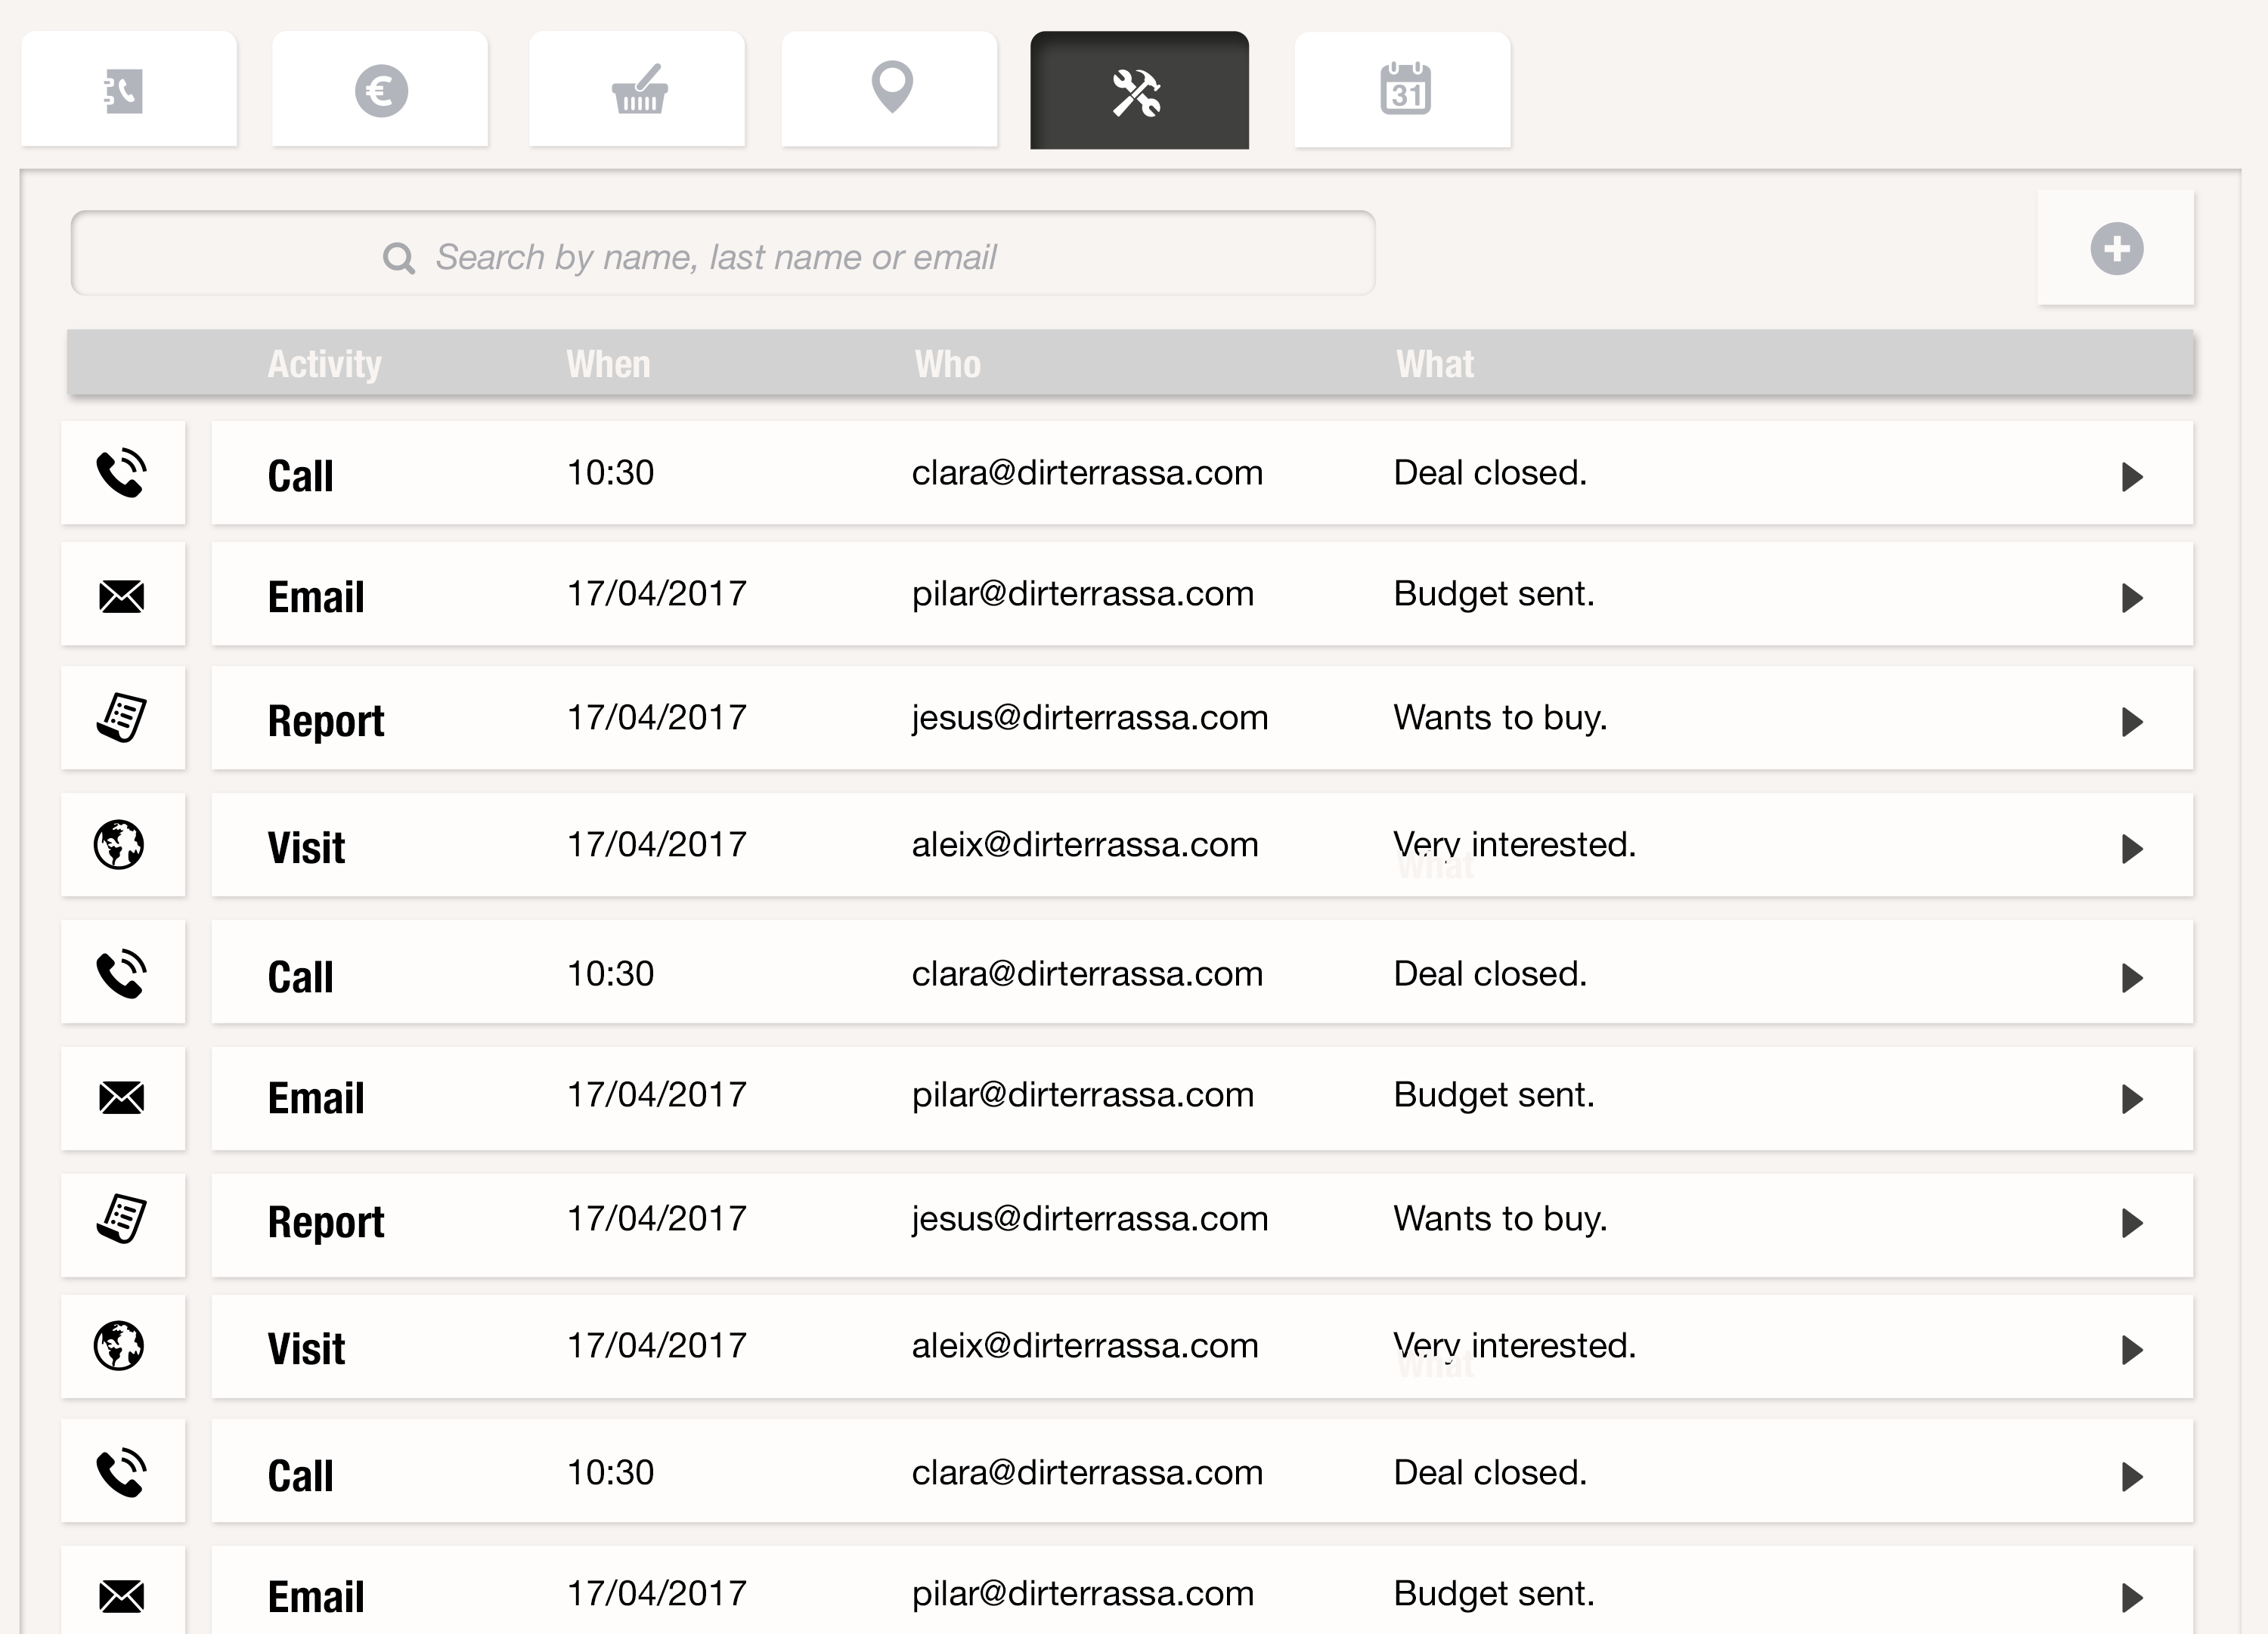Click envelope icon of second Email row

(123, 1098)
